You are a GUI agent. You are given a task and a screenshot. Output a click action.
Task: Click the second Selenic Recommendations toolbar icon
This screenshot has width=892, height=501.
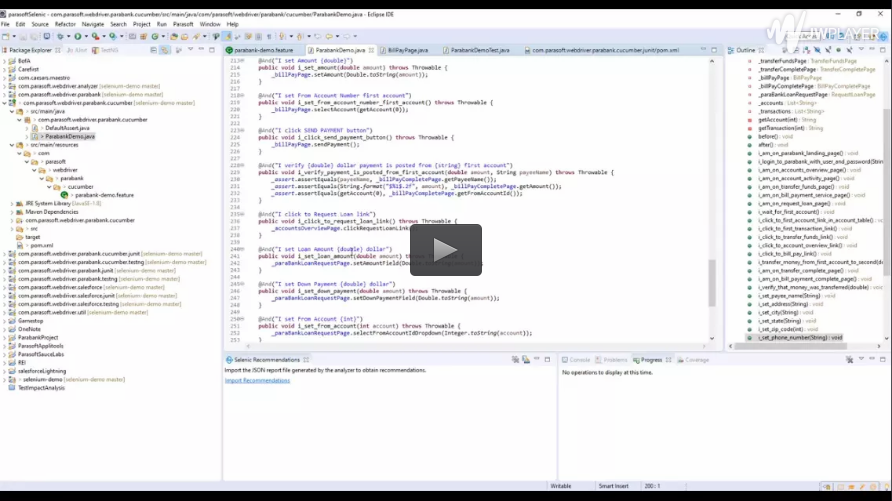tap(526, 360)
